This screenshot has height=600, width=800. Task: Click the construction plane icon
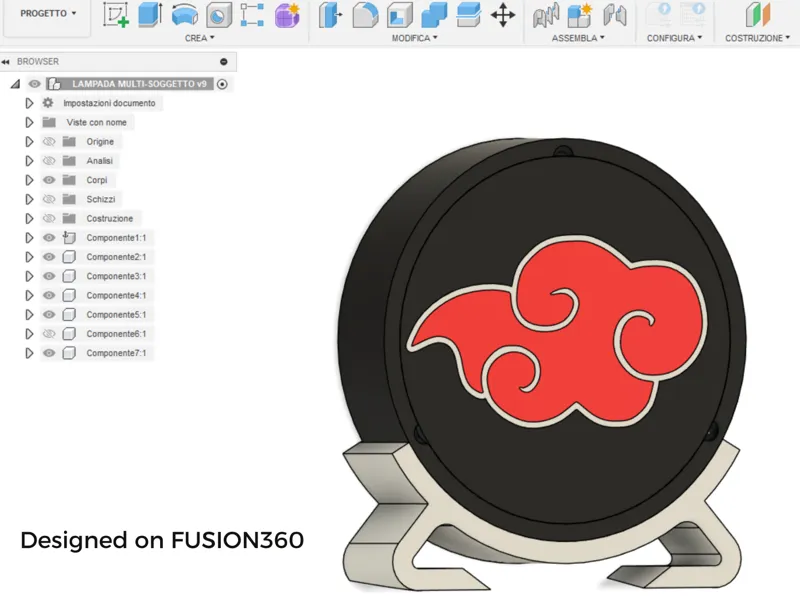coord(758,14)
